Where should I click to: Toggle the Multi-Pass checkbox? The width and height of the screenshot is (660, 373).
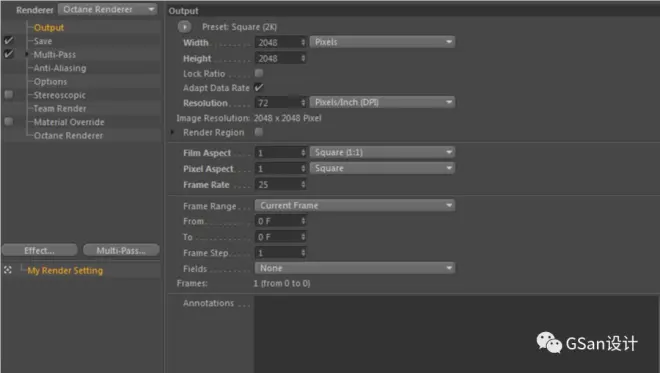pyautogui.click(x=8, y=54)
